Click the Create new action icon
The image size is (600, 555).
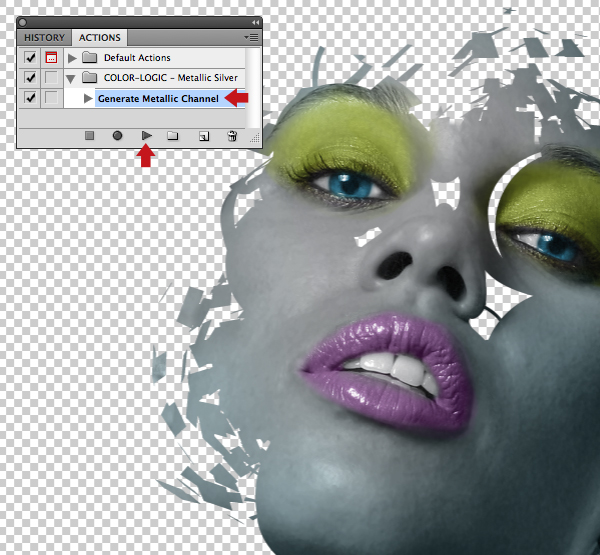click(204, 136)
